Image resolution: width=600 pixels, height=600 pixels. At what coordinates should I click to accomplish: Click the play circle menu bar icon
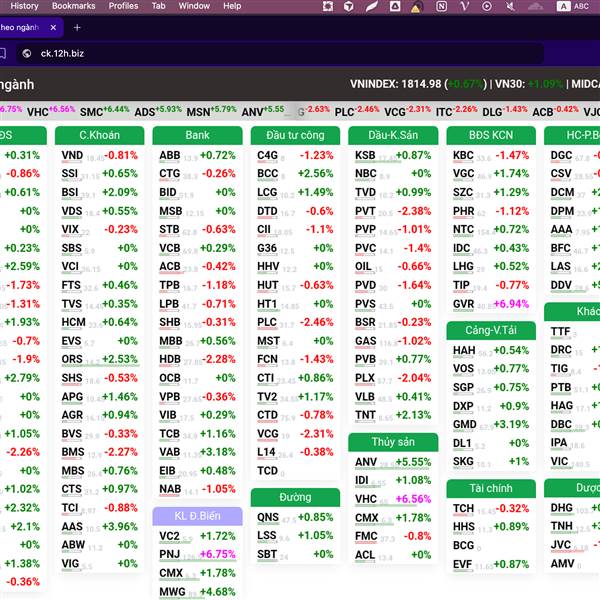pyautogui.click(x=487, y=6)
